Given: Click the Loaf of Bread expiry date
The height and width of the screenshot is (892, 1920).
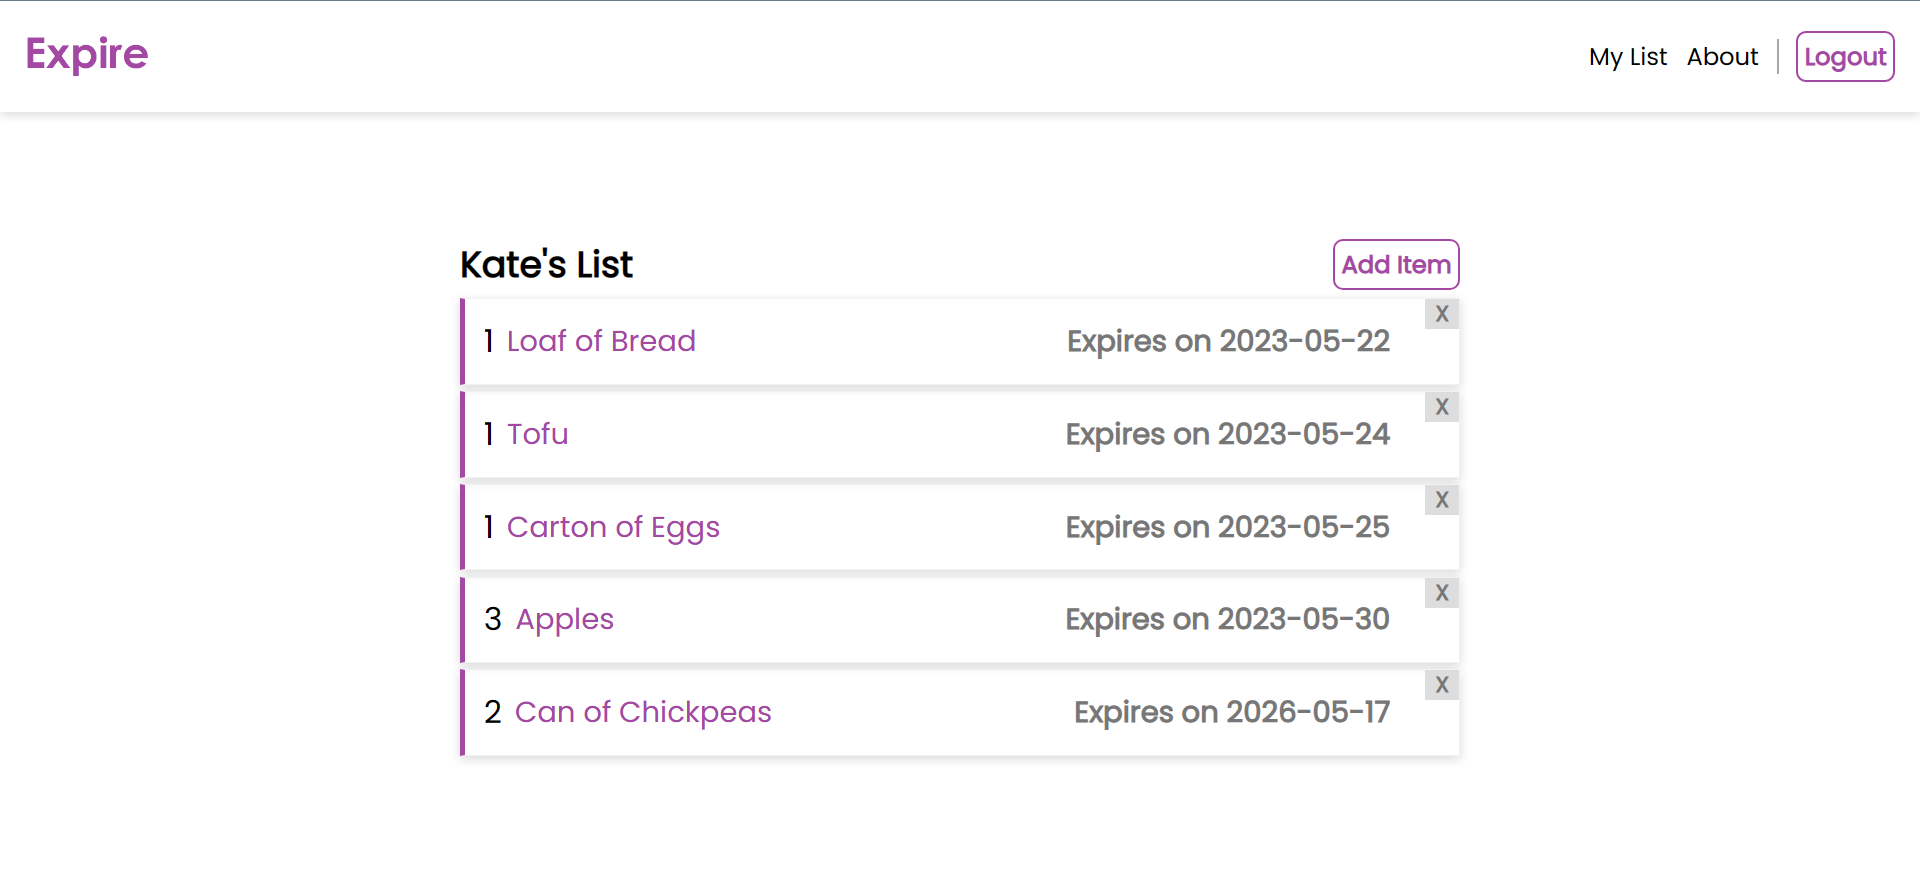Looking at the screenshot, I should coord(1228,341).
